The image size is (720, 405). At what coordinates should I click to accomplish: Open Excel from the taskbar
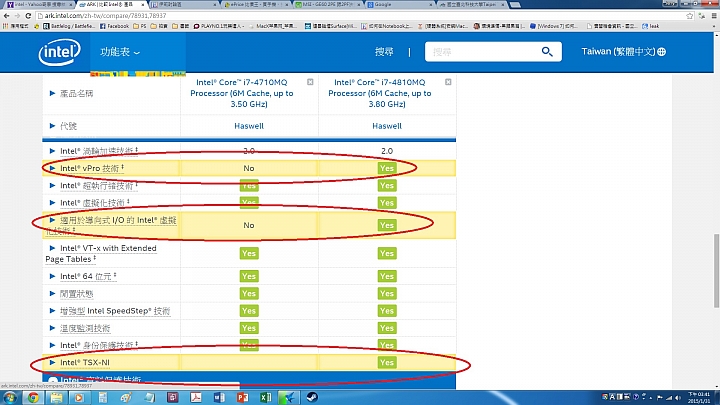point(265,397)
